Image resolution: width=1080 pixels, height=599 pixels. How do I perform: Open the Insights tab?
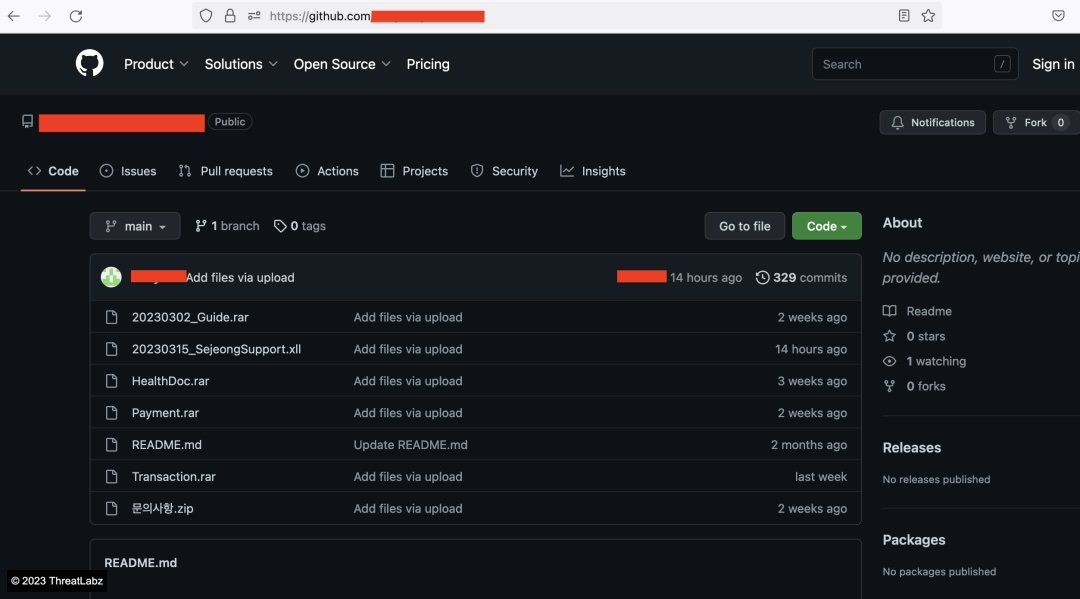(x=592, y=171)
